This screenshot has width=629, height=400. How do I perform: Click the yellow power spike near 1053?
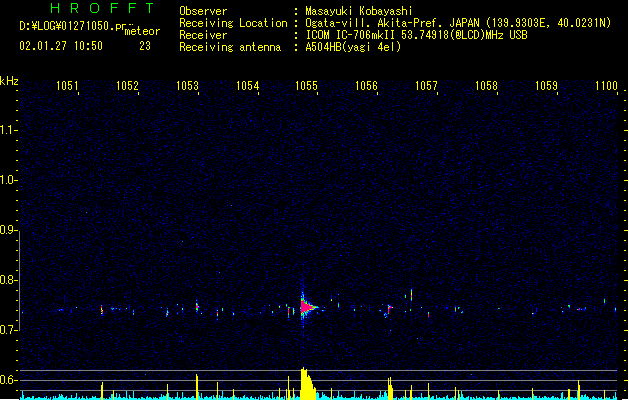[197, 387]
